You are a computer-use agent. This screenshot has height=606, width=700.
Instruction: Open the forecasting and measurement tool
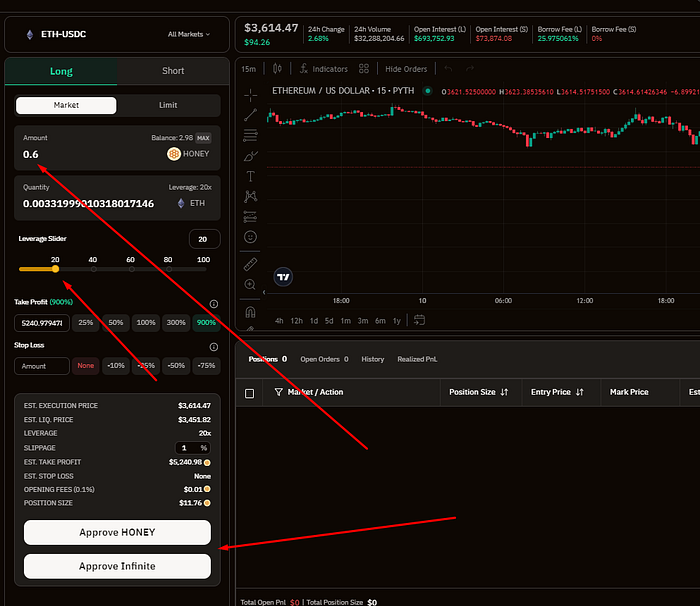[x=250, y=217]
